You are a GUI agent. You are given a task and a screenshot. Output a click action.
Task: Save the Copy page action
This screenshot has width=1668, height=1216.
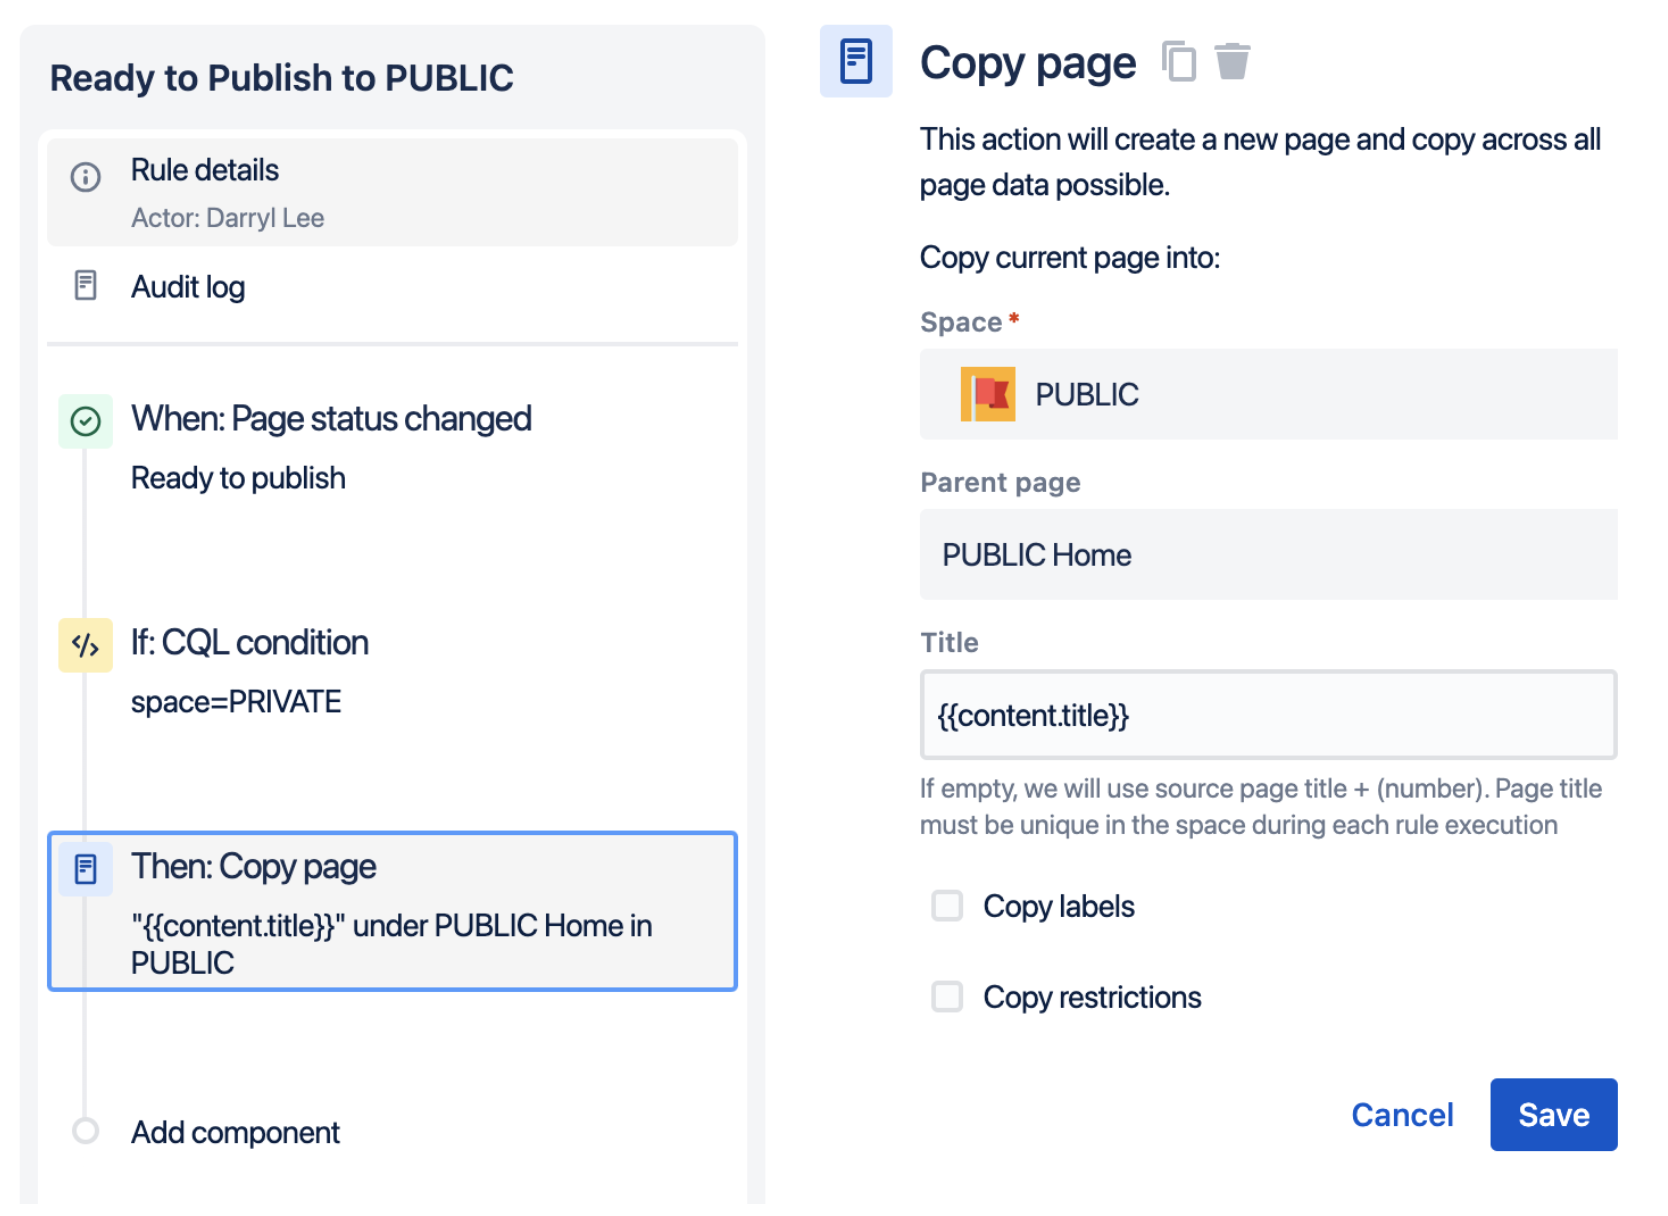1553,1114
